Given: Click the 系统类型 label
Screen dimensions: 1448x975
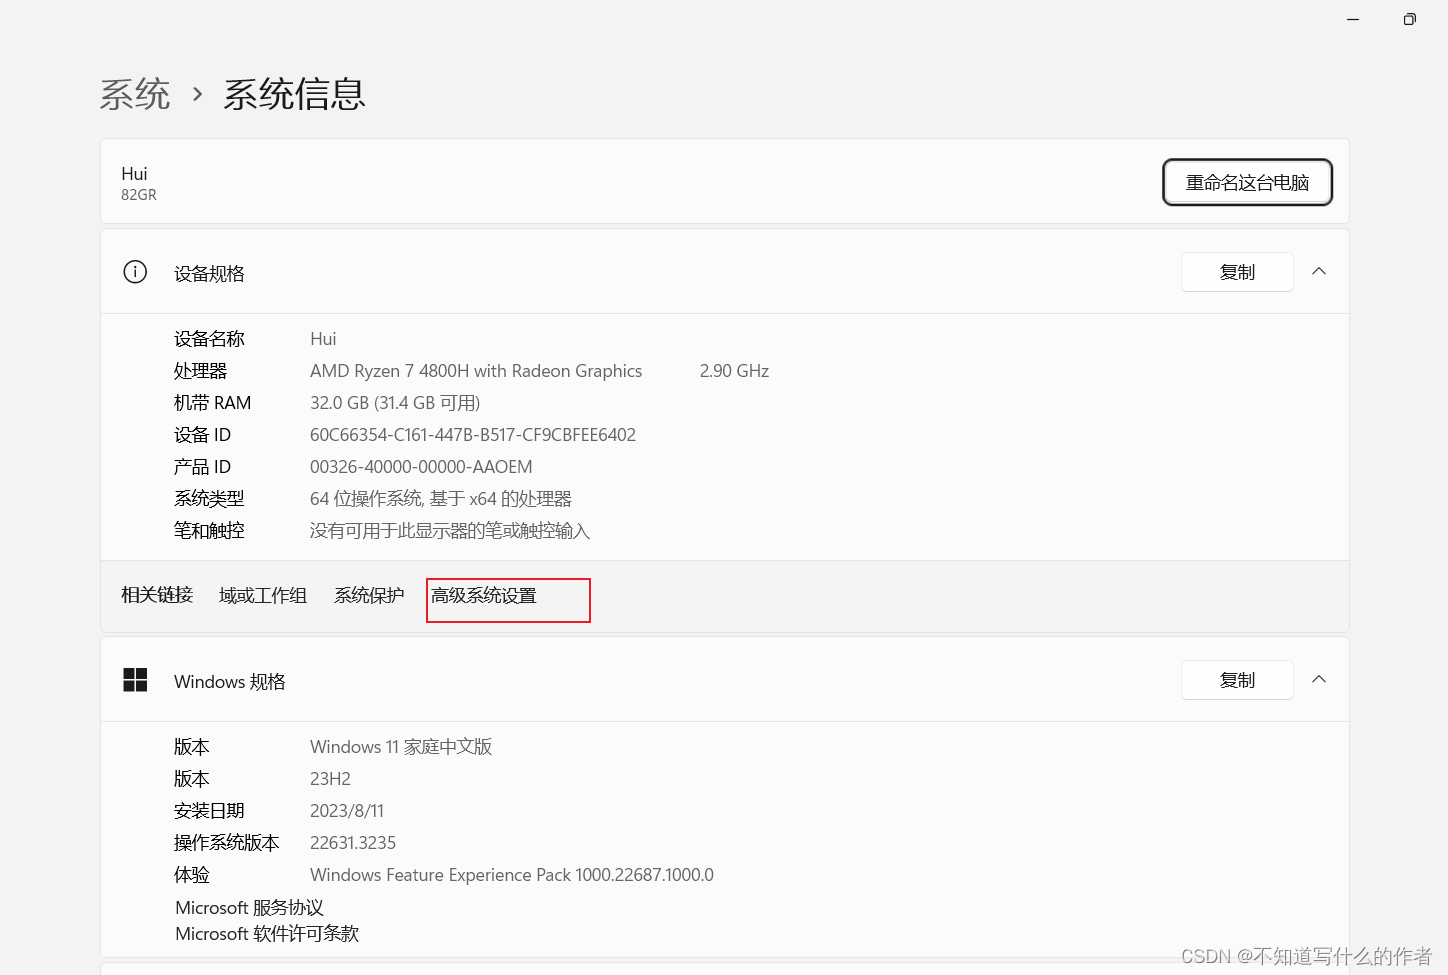Looking at the screenshot, I should pos(209,499).
